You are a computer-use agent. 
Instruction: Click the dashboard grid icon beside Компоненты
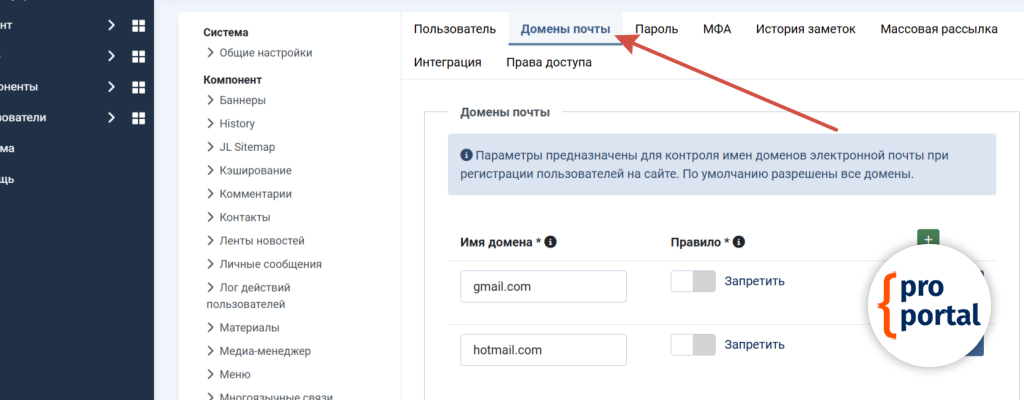point(139,87)
